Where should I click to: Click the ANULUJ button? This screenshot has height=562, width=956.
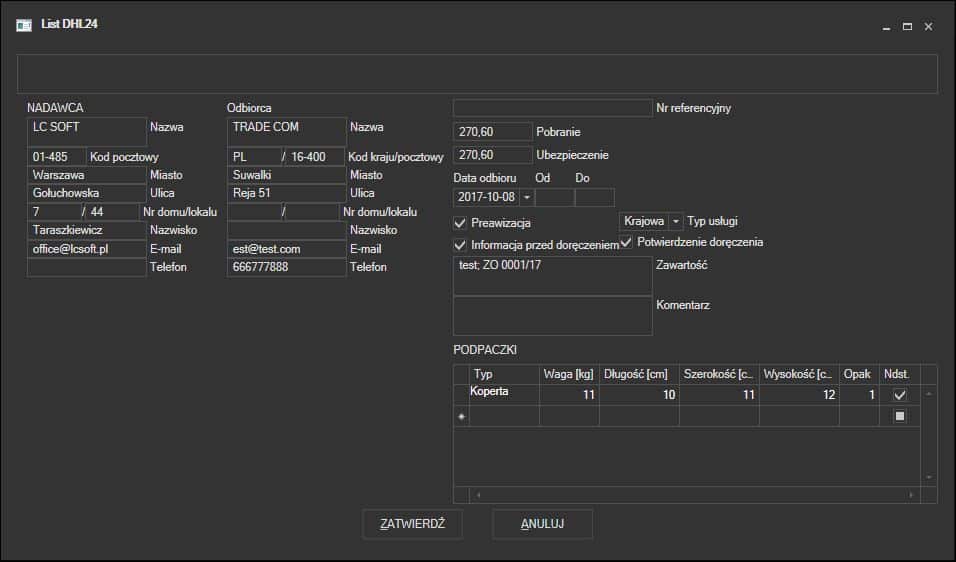[x=543, y=524]
